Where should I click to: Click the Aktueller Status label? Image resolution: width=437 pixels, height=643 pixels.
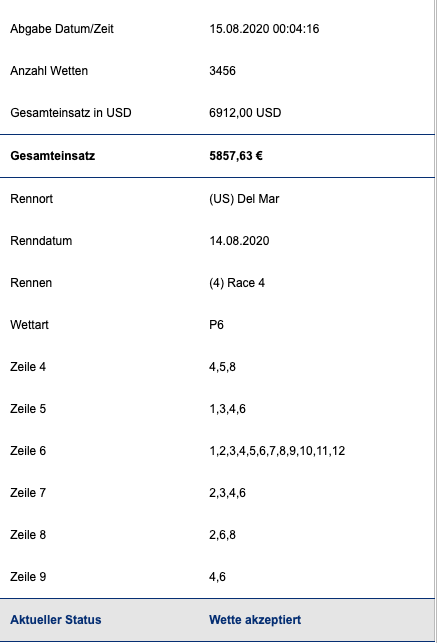[56, 620]
